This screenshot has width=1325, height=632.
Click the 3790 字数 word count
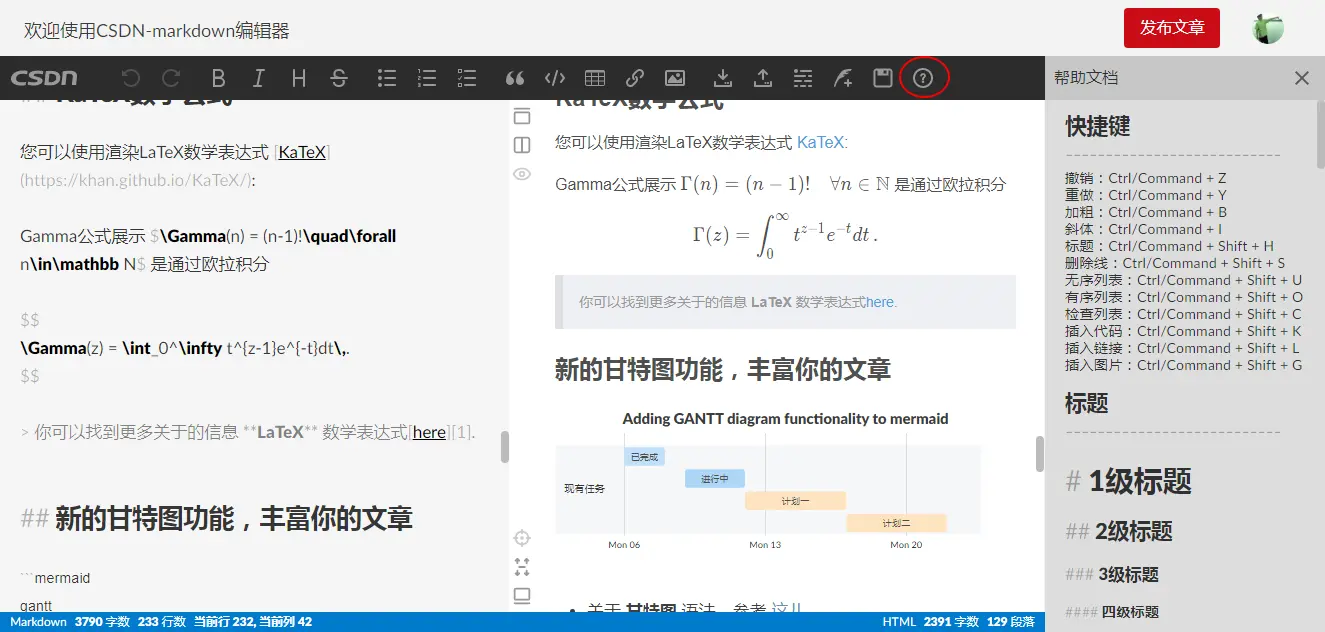(x=102, y=622)
